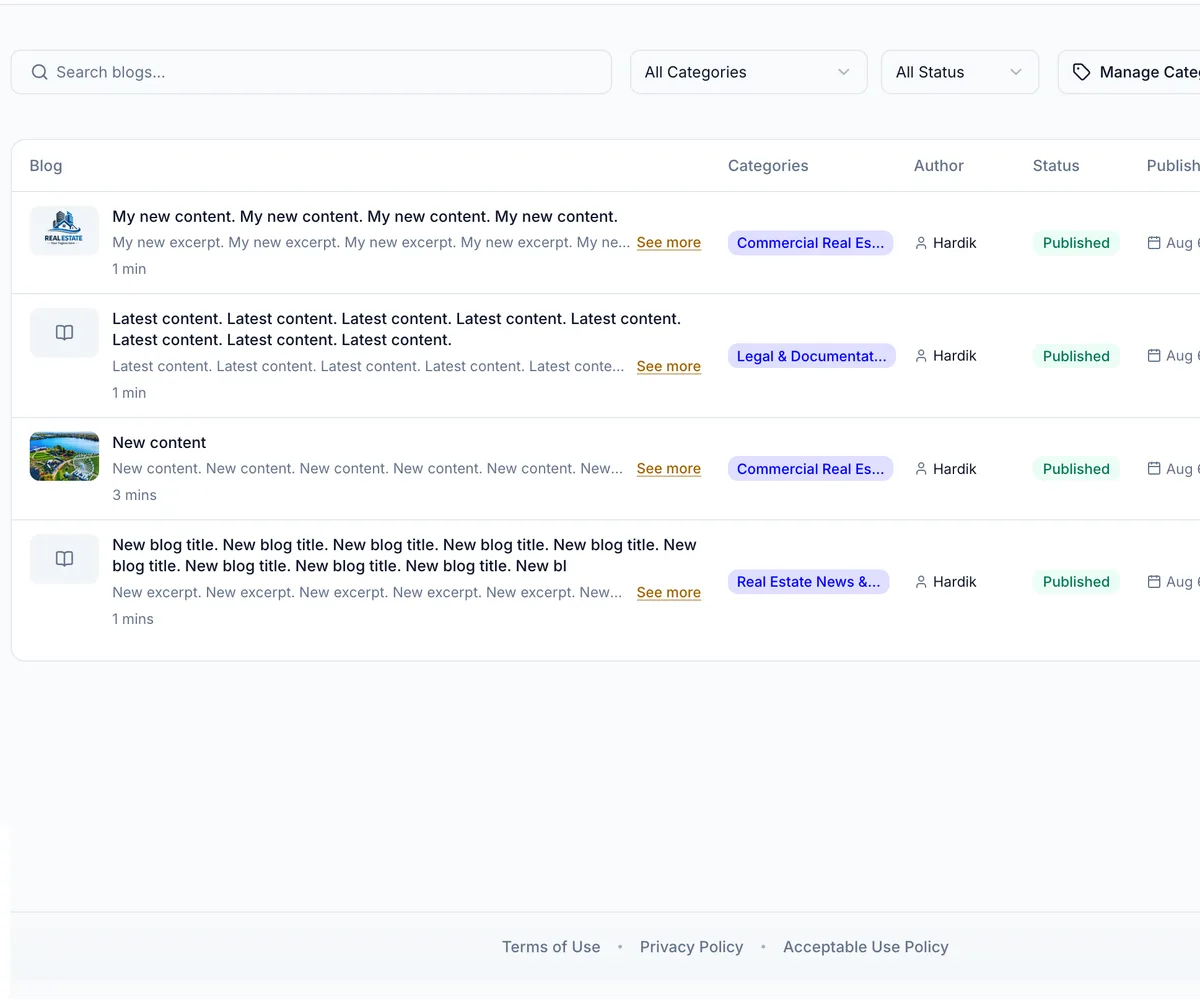Click the Published badge in New content row

point(1076,469)
